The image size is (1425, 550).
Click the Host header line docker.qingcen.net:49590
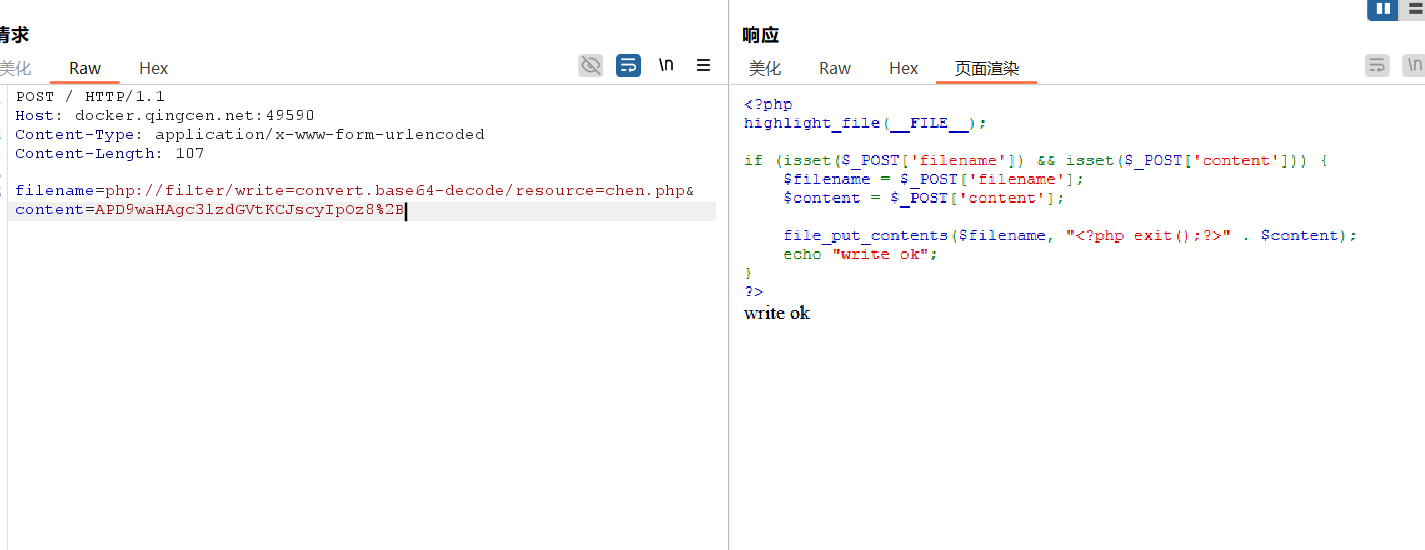tap(165, 116)
